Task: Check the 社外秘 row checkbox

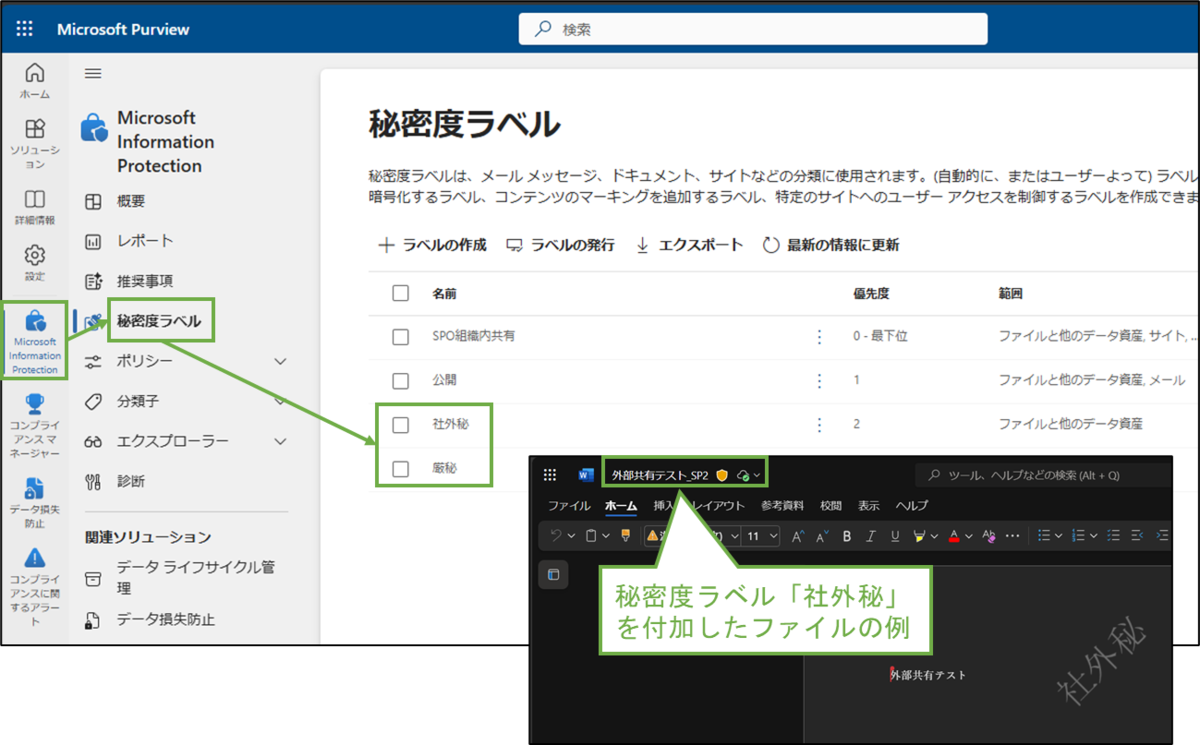Action: pos(401,425)
